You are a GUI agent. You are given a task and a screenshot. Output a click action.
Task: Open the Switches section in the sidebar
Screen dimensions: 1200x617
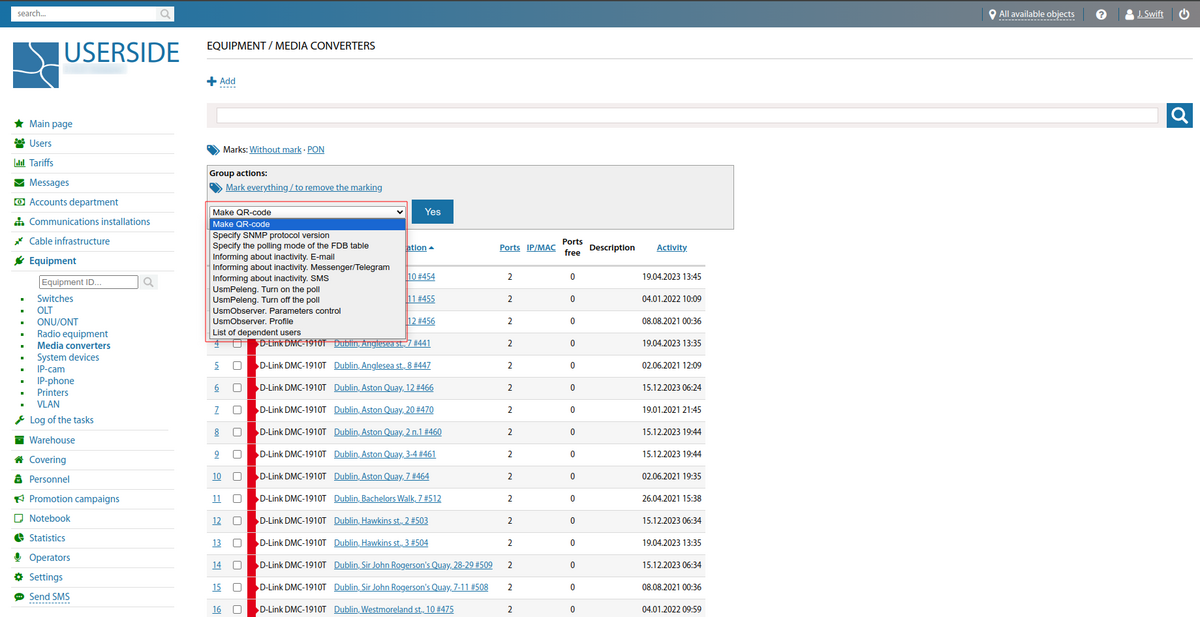click(55, 298)
